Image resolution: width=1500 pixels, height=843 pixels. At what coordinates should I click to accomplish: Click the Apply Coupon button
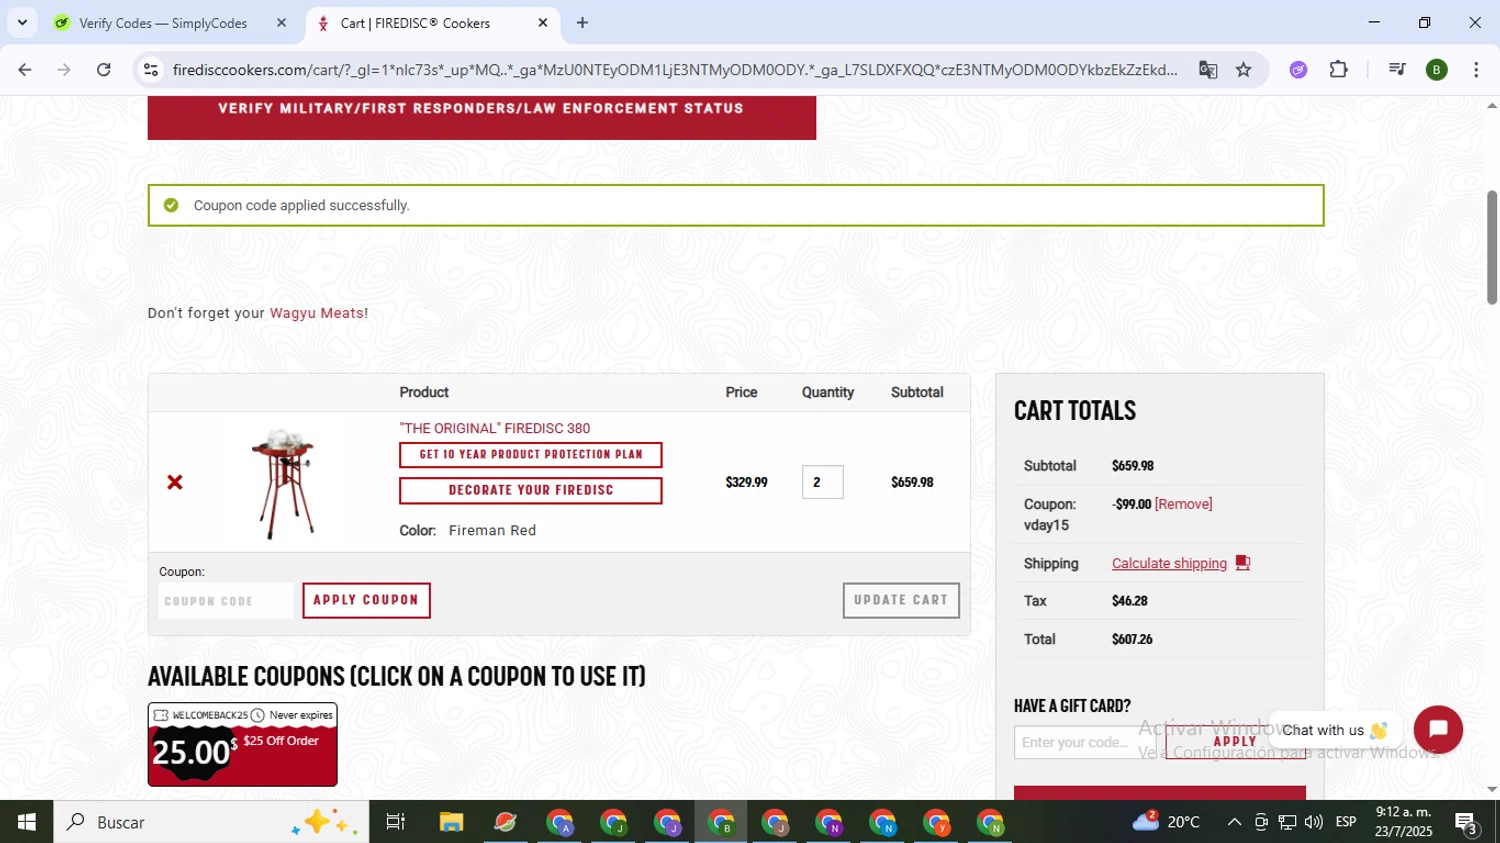pyautogui.click(x=366, y=600)
